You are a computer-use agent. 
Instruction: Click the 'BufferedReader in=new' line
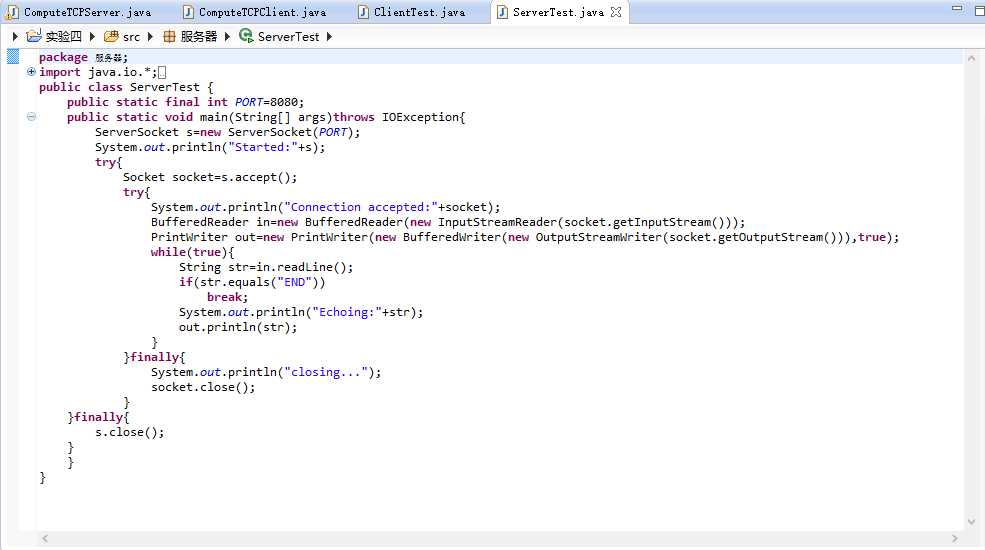tap(448, 222)
